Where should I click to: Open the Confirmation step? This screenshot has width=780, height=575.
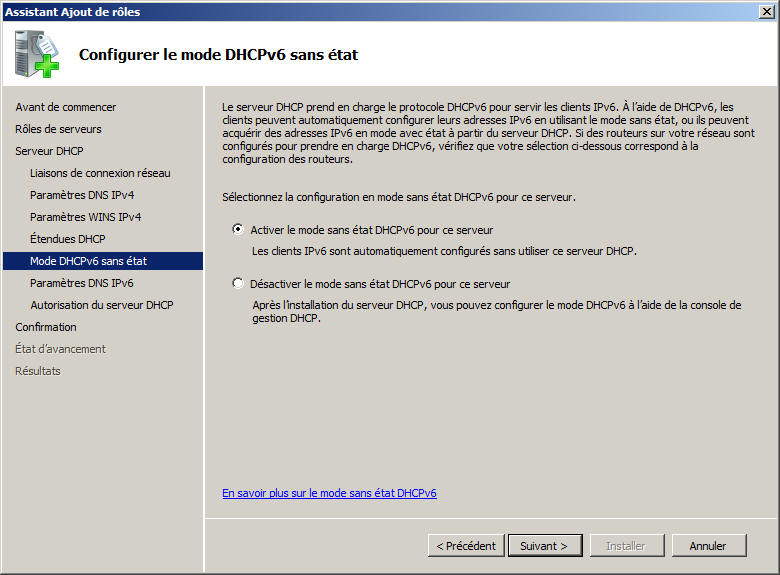[45, 327]
